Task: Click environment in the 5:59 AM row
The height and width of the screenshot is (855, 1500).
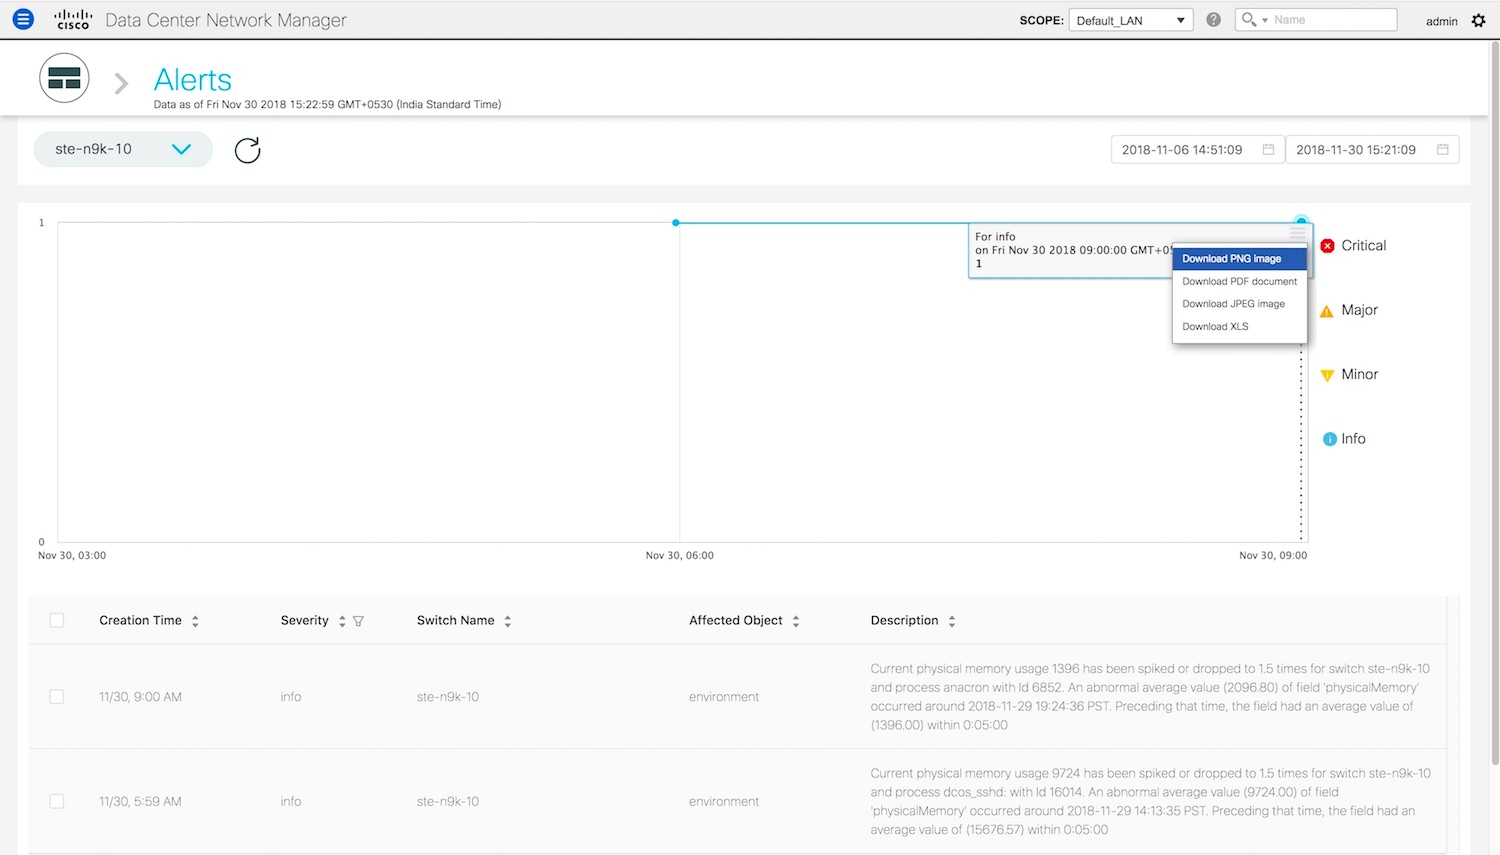Action: point(724,802)
